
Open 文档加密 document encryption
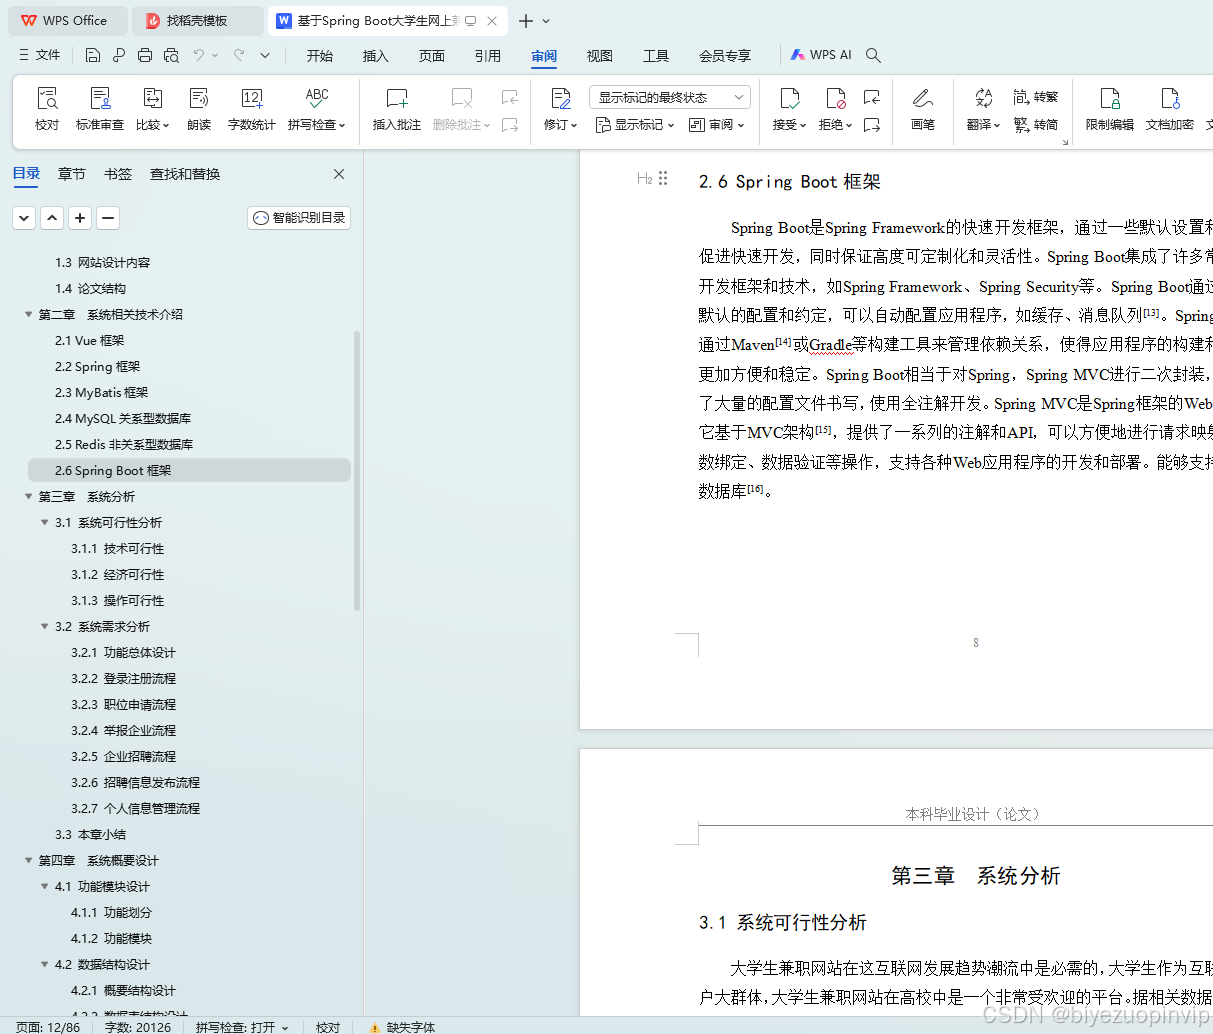click(1170, 99)
